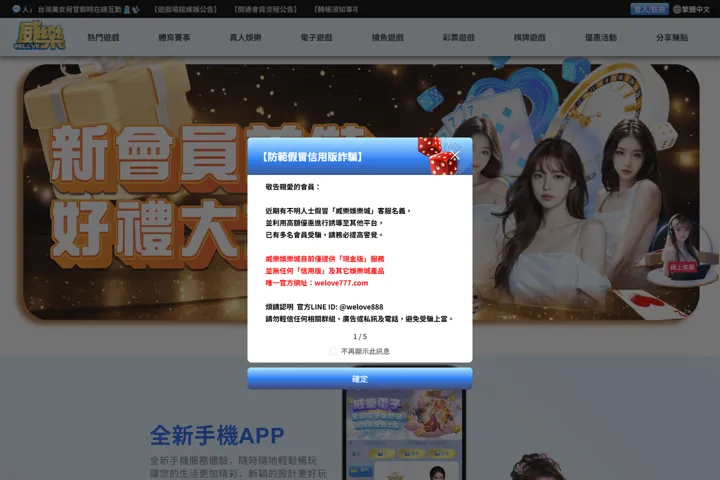Open the 優惠活動 menu

[x=601, y=38]
